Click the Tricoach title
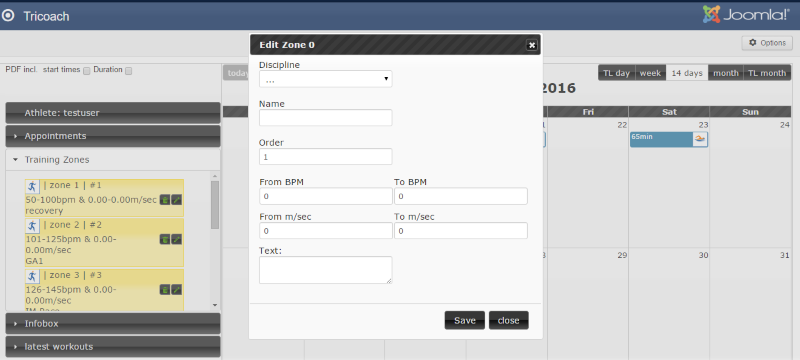 pos(46,16)
